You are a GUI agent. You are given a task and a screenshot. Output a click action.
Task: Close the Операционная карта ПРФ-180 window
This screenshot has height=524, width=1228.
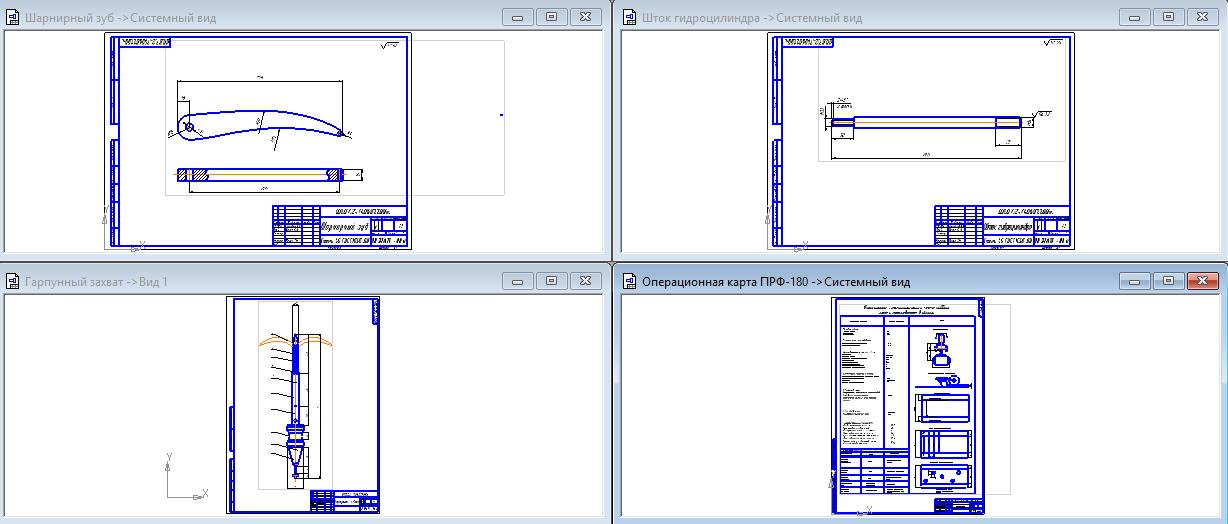click(x=1203, y=281)
